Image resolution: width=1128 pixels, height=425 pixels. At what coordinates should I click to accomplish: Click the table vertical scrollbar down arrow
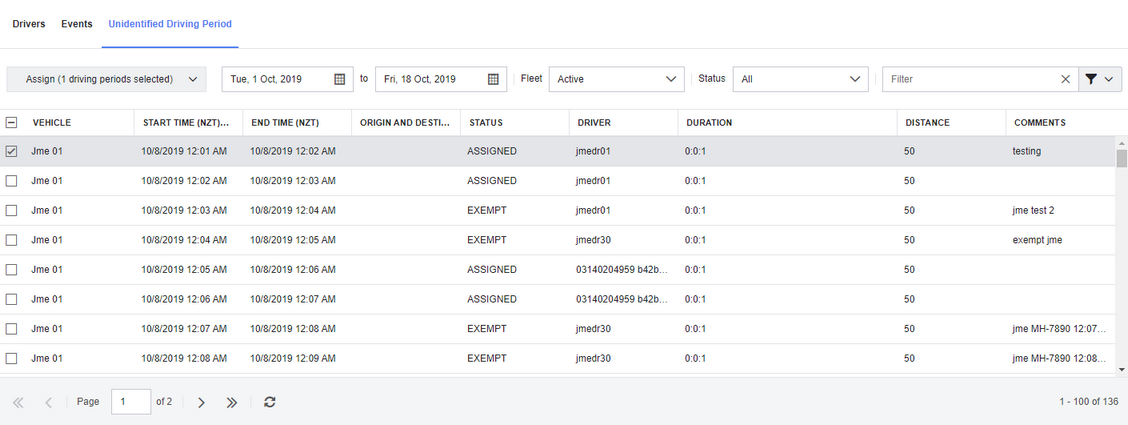tap(1121, 369)
